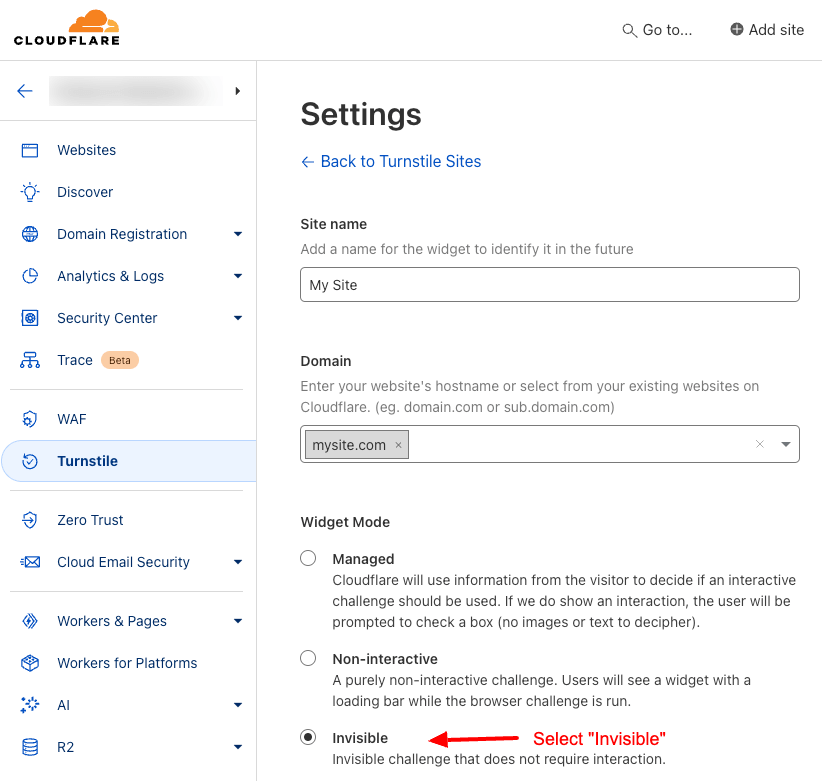This screenshot has width=822, height=781.
Task: Click the Trace network icon
Action: (30, 360)
